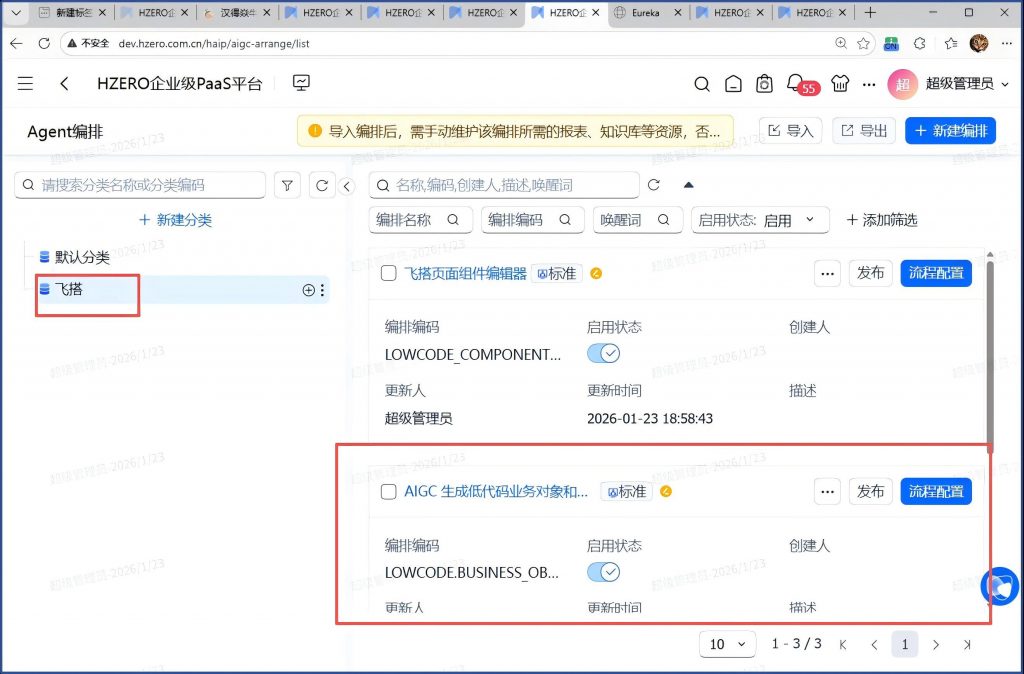Open the 启用状态 filter dropdown
Image resolution: width=1024 pixels, height=674 pixels.
[x=760, y=220]
